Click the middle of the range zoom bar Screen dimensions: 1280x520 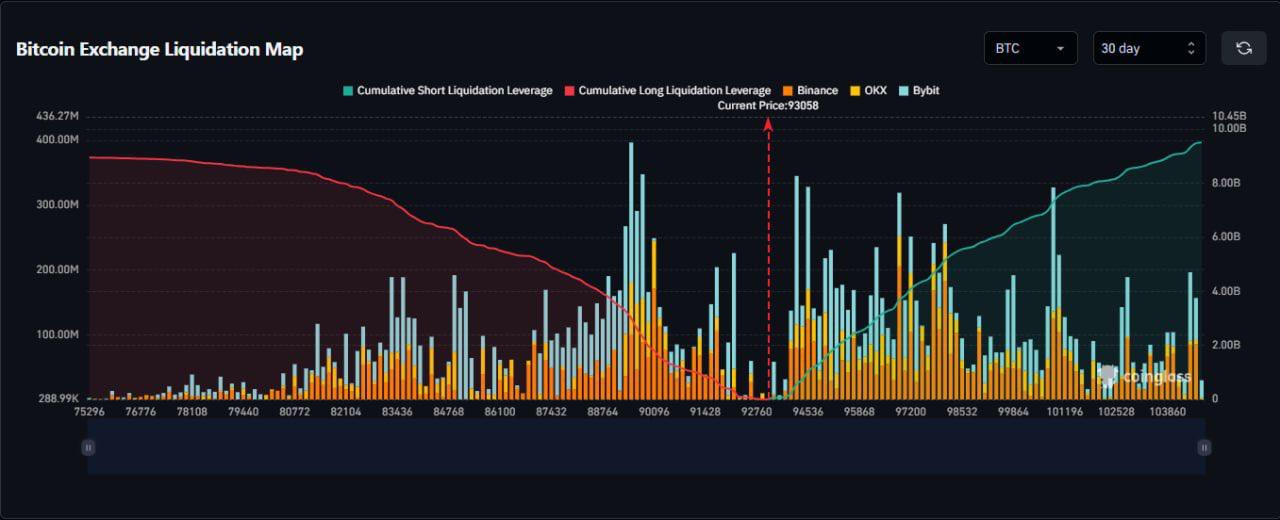click(x=646, y=448)
